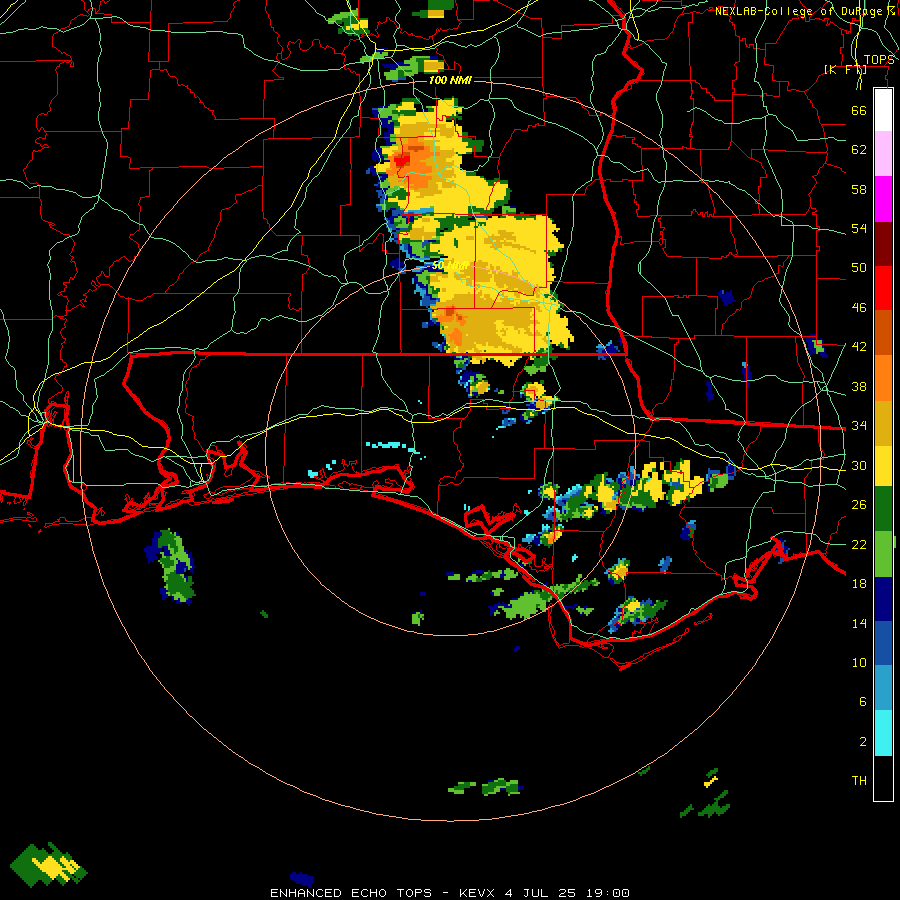Select the 54 legend value

coord(859,228)
